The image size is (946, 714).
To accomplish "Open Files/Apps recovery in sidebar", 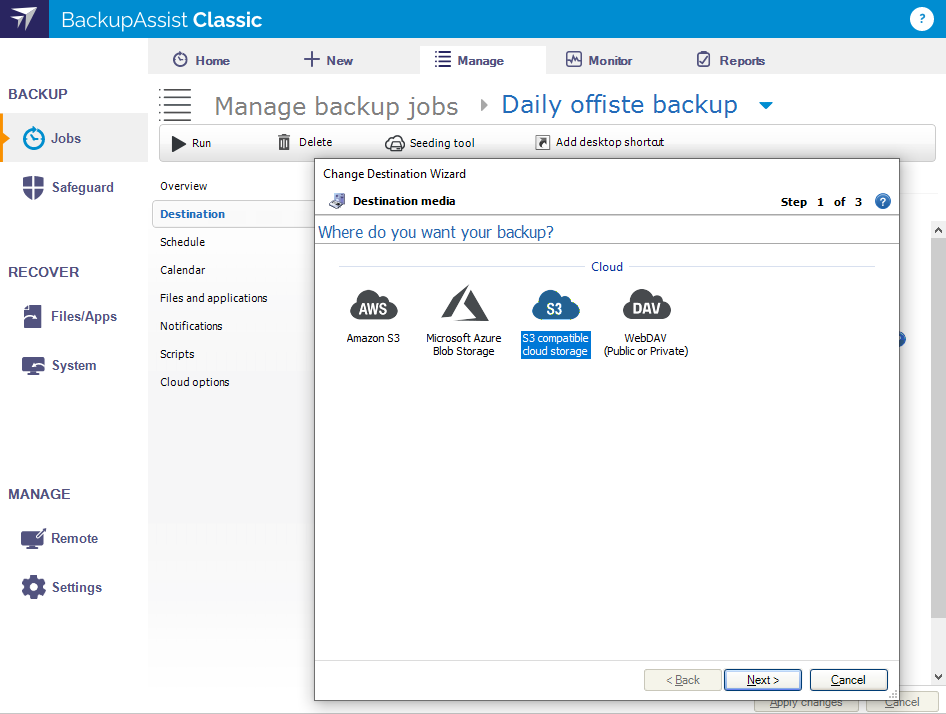I will 70,316.
